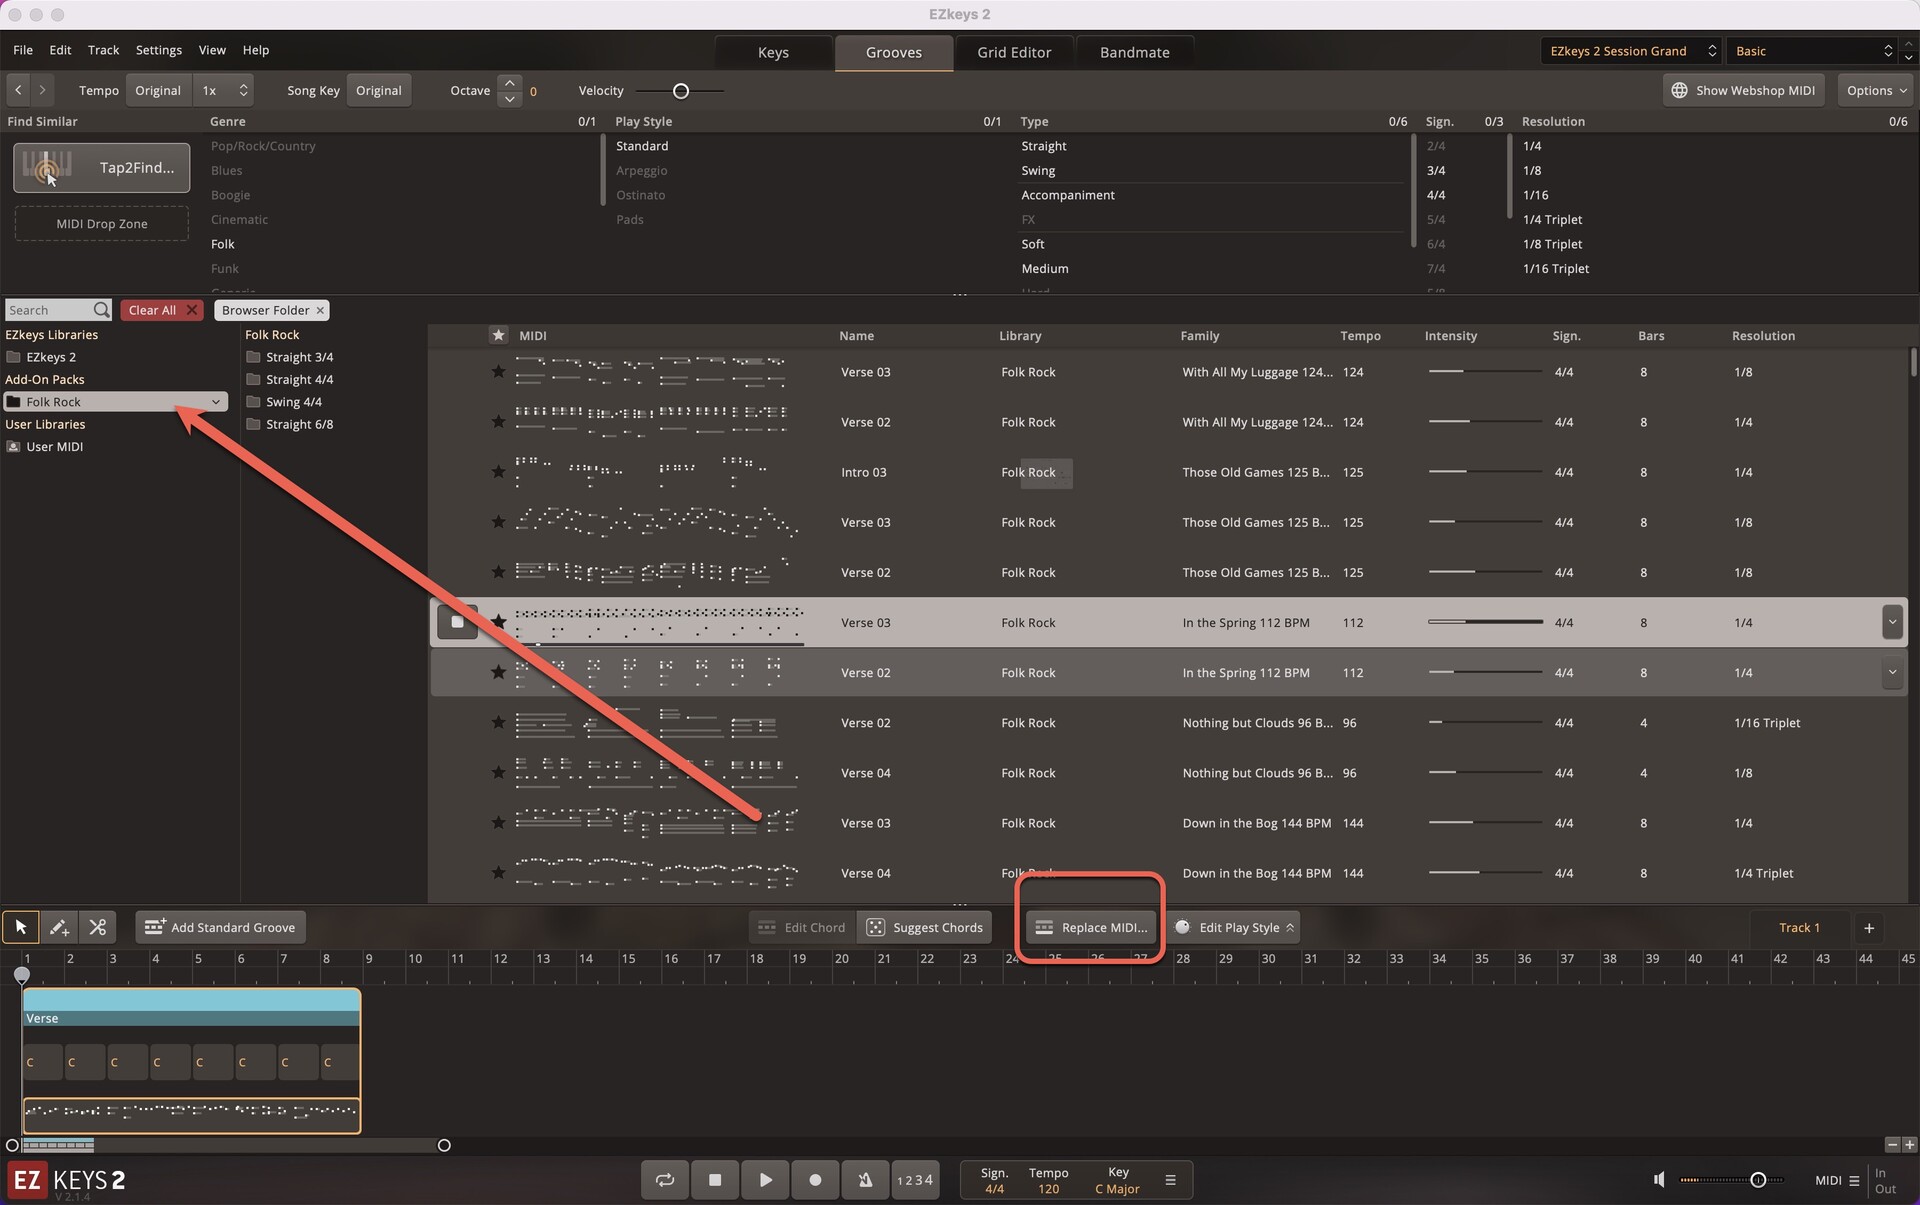Favorite the Intro 03 groove star
Viewport: 1920px width, 1205px height.
[x=498, y=472]
